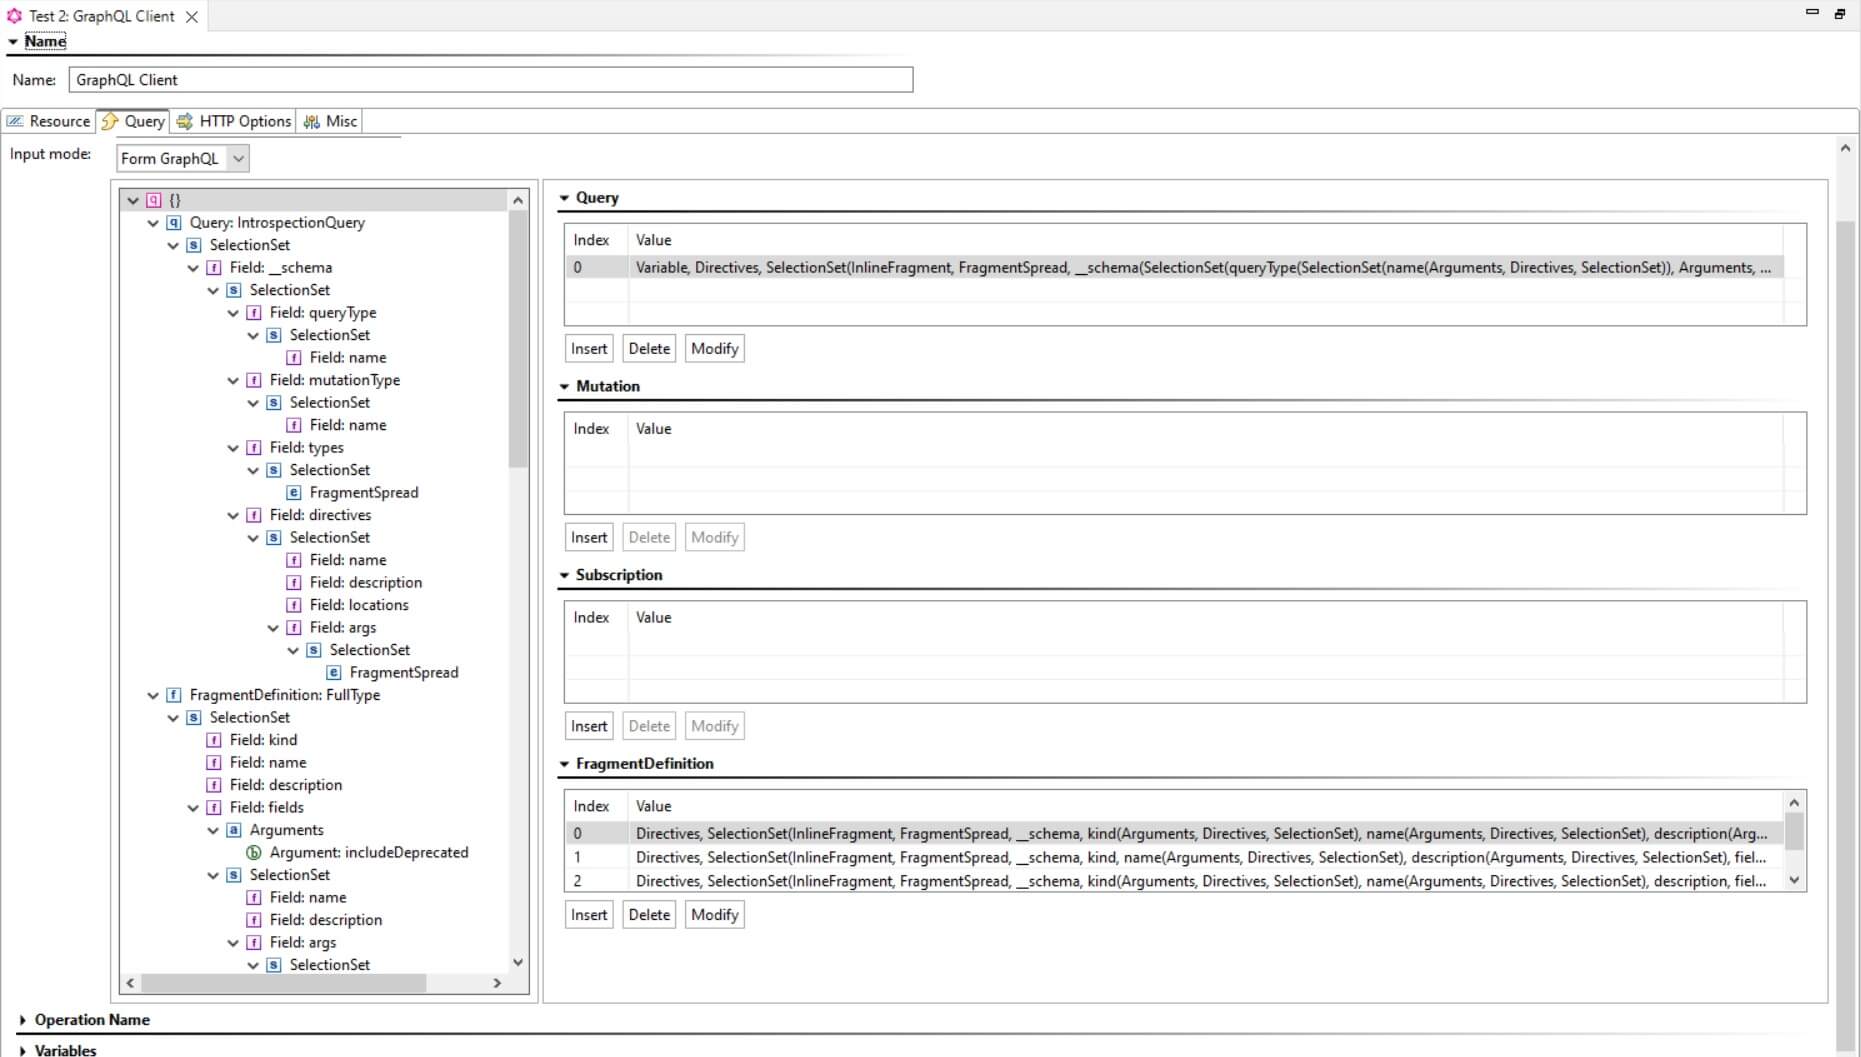Click the Field: queryType field icon
Screen dimensions: 1861x1057
coord(254,312)
